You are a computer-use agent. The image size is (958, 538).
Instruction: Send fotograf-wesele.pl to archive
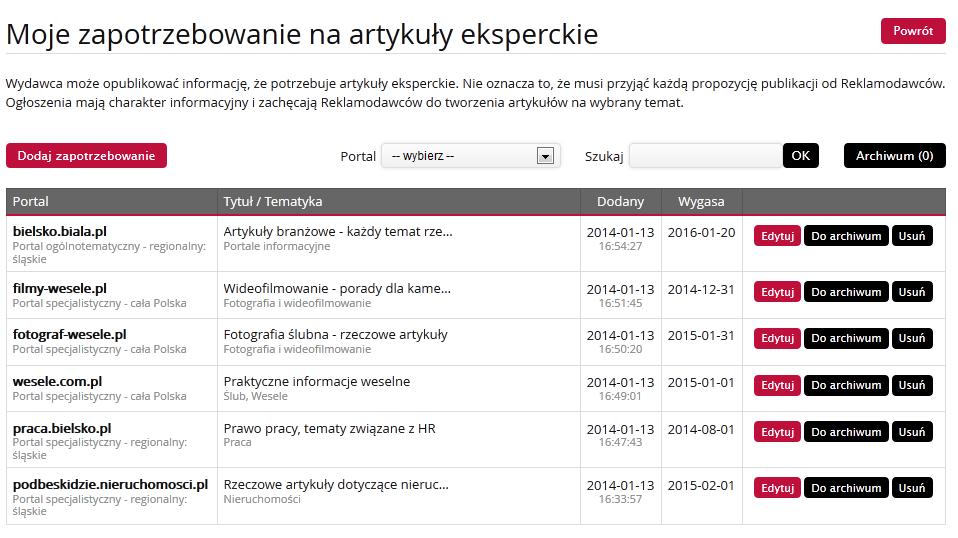click(x=846, y=338)
